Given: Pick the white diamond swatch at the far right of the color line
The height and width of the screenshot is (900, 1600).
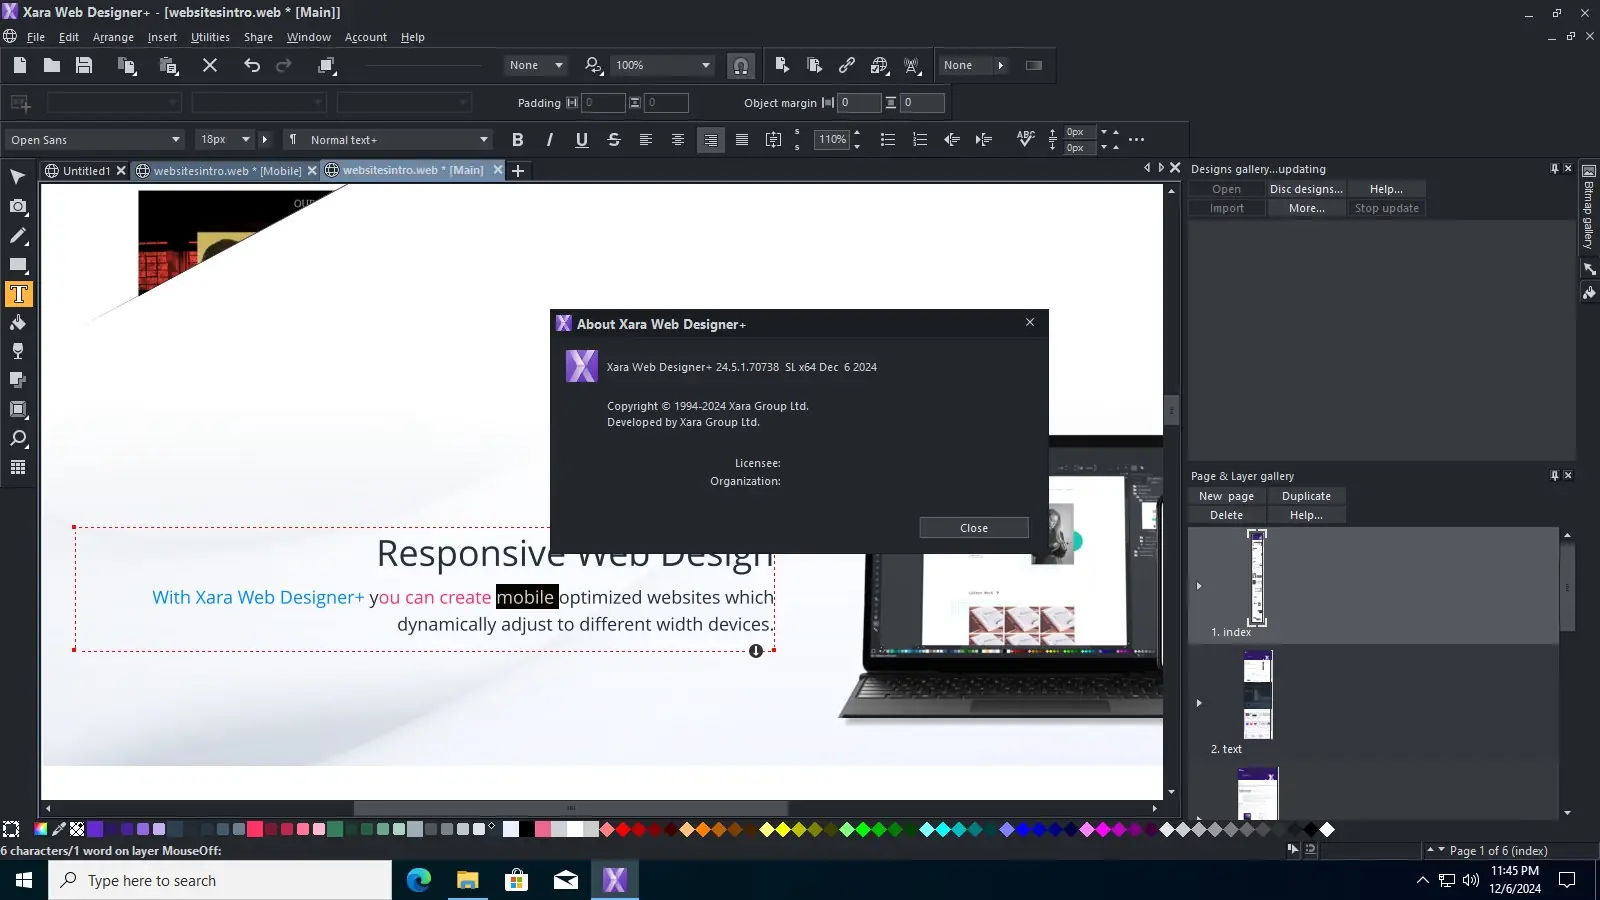Looking at the screenshot, I should 1327,829.
